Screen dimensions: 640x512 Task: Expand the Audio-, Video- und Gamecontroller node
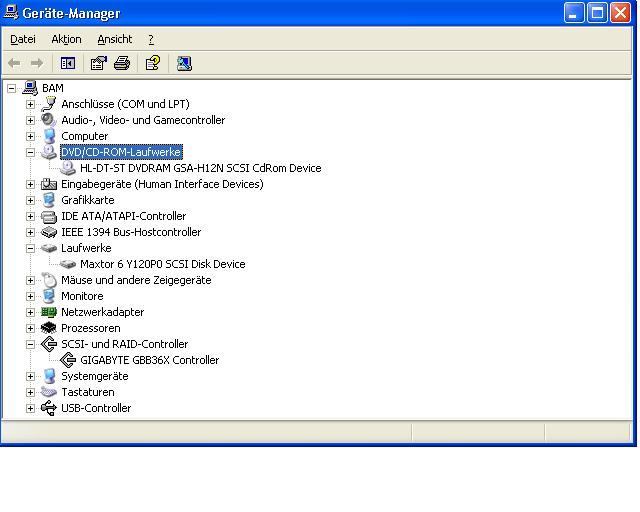click(x=30, y=120)
